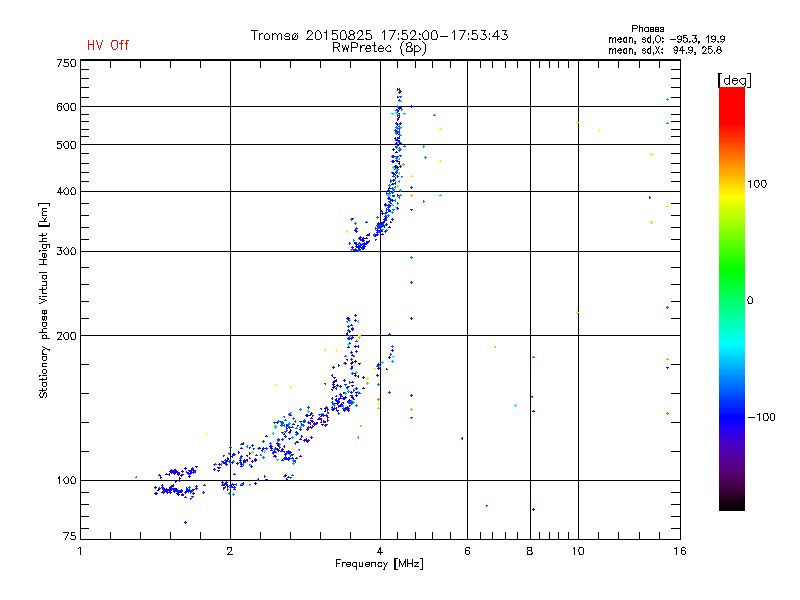800x600 pixels.
Task: Click the x-axis label '10'
Action: pos(578,551)
